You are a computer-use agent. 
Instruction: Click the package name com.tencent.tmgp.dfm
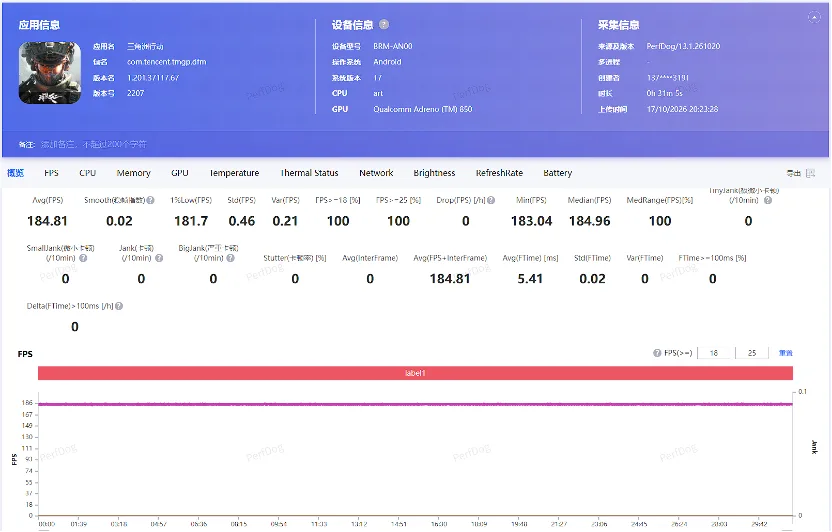pos(167,62)
